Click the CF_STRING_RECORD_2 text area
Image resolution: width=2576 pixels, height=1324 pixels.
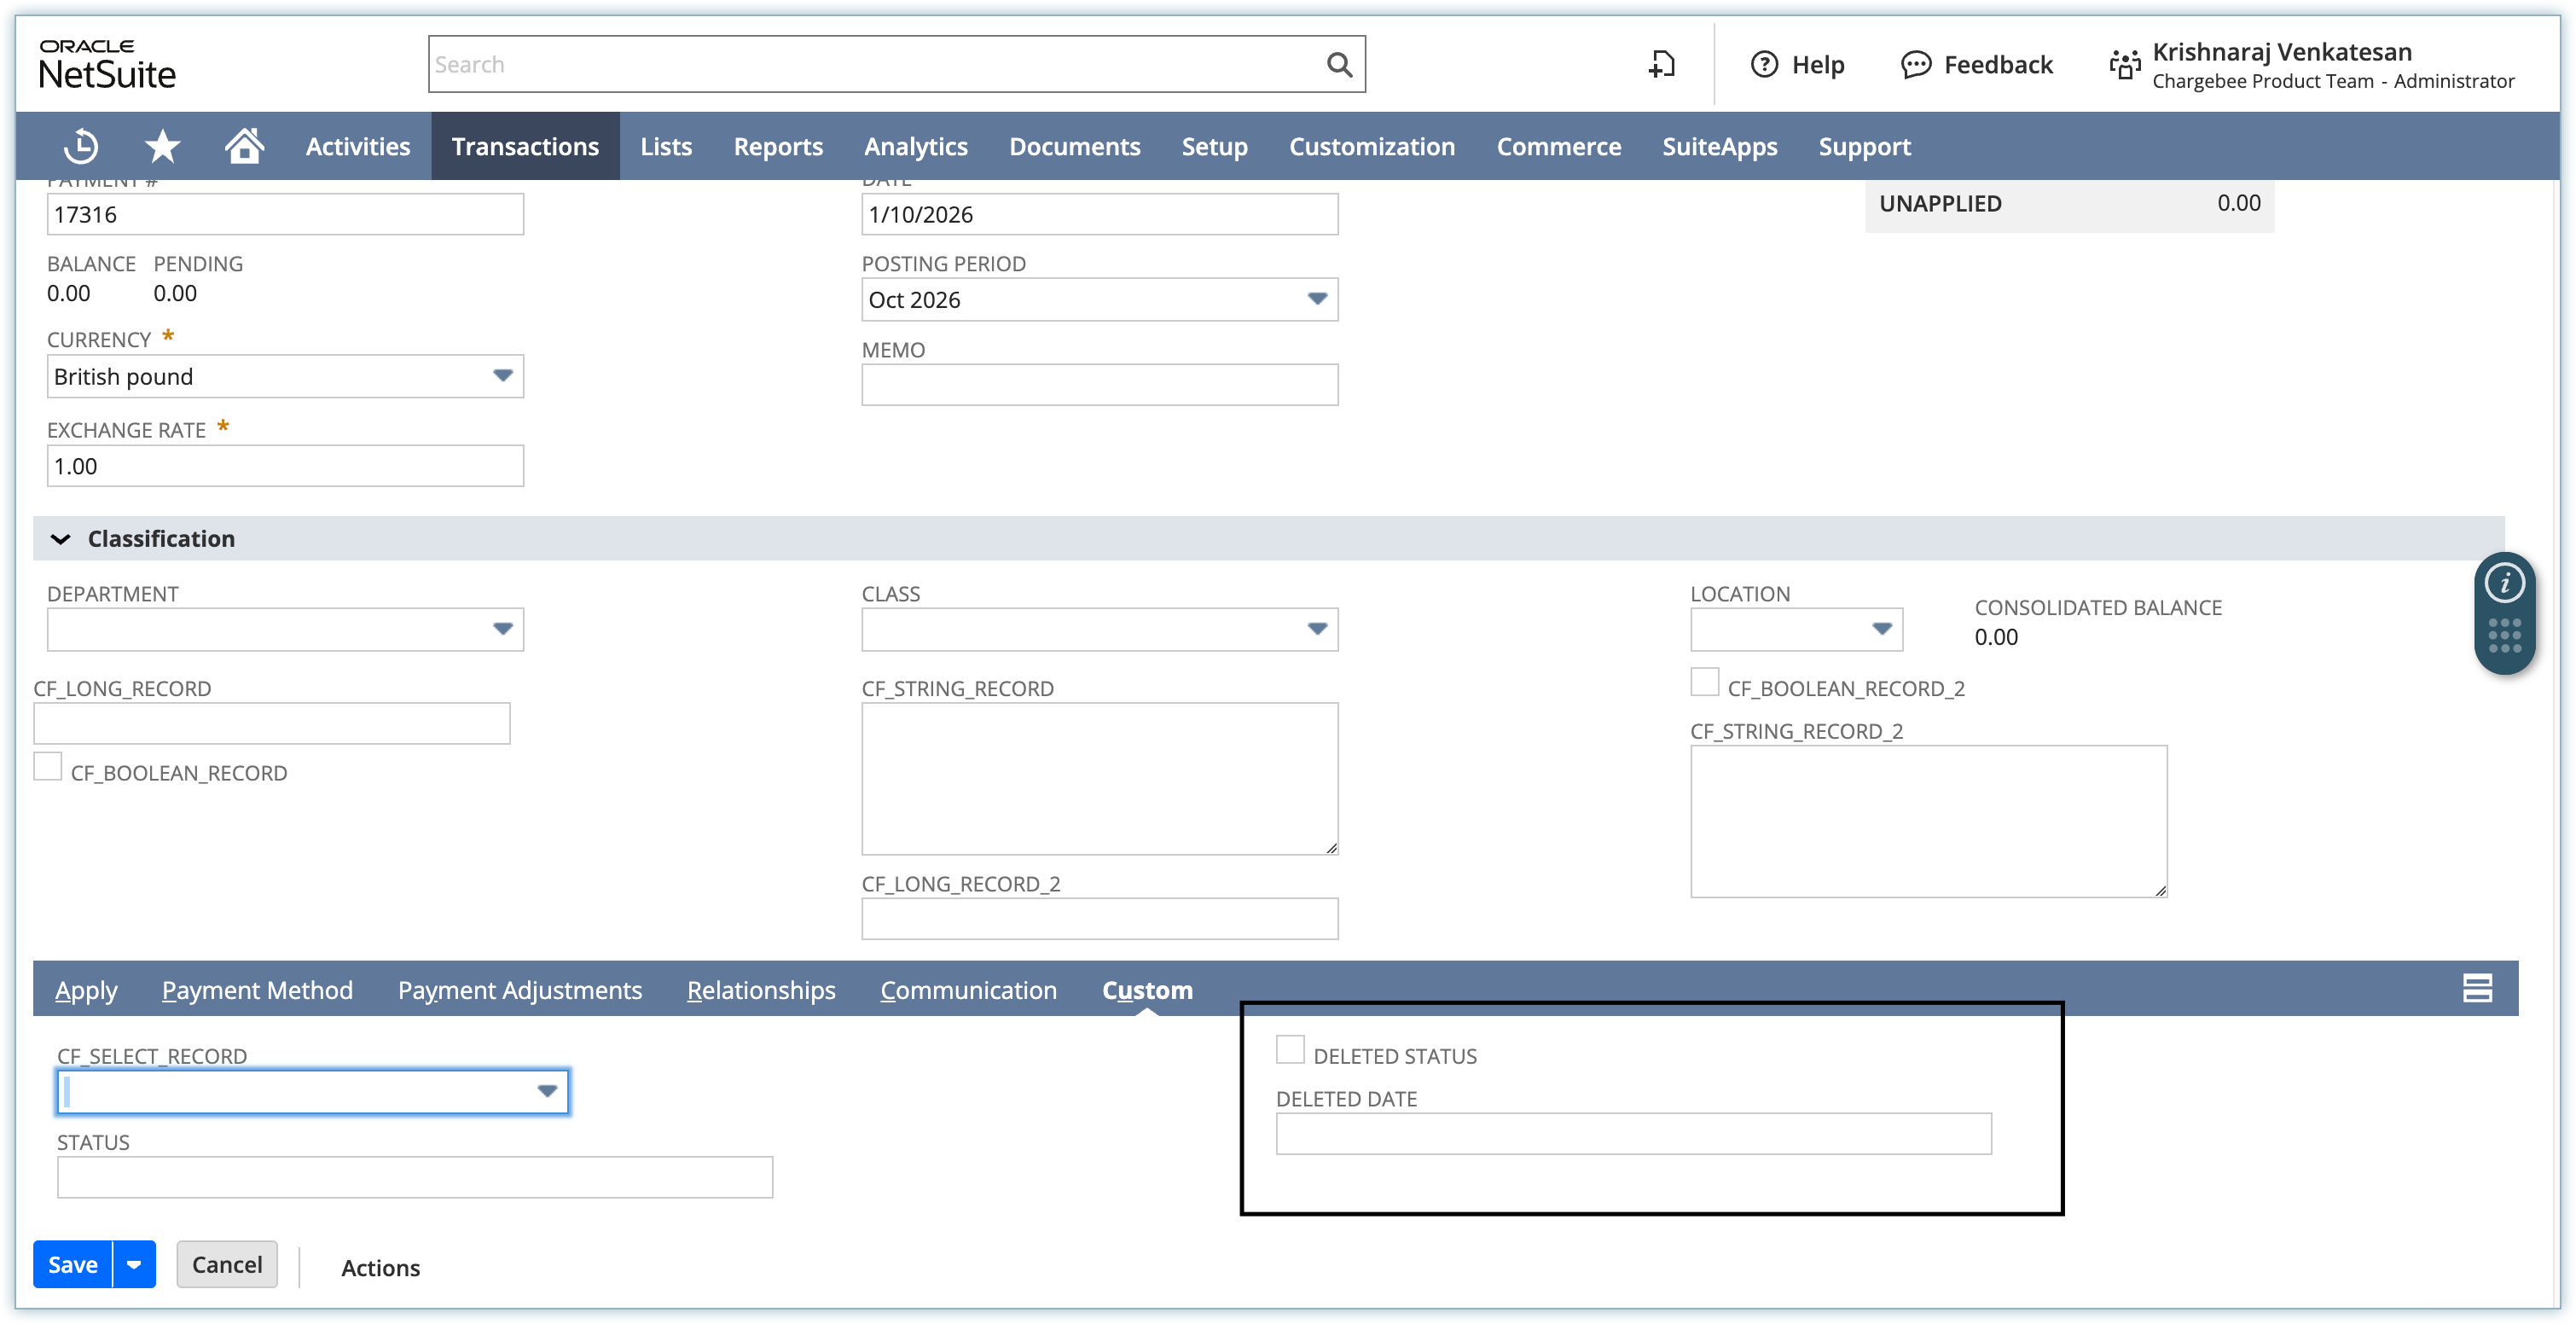point(1928,821)
